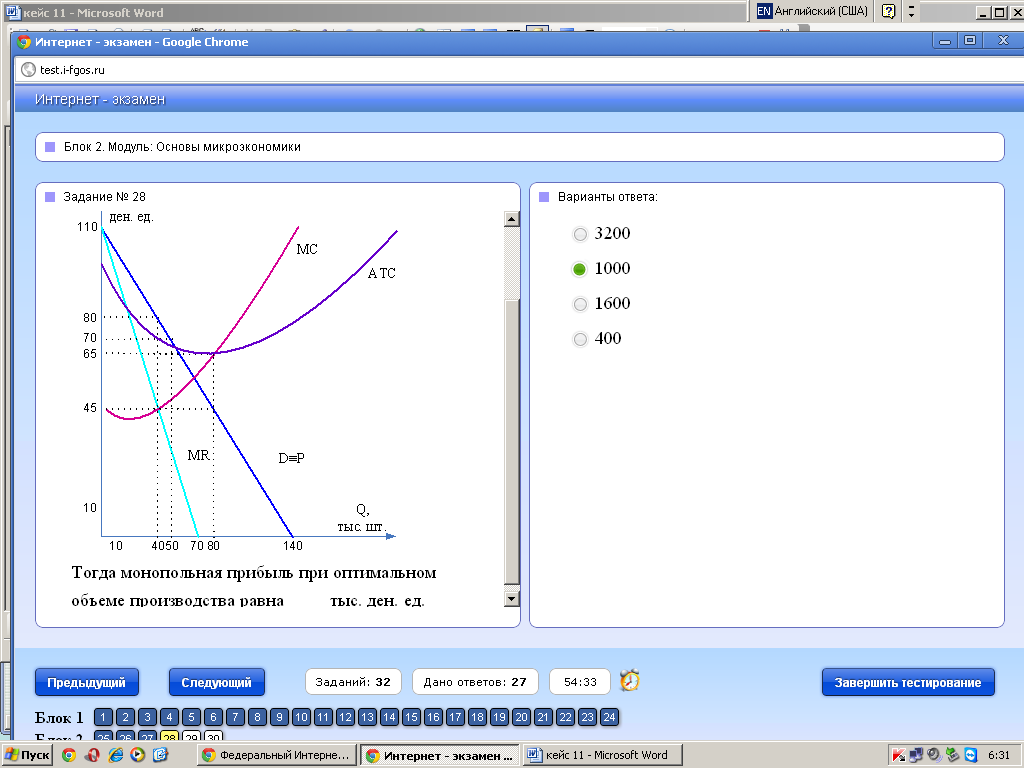Click the question panel scrollbar thumb

[x=512, y=441]
